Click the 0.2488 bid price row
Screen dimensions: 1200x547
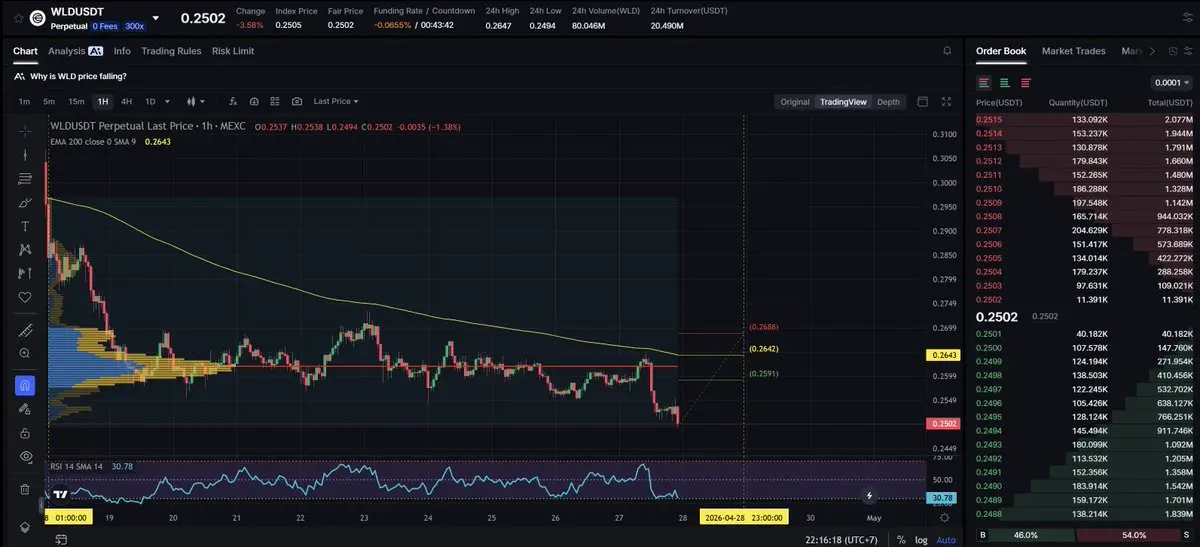[x=1084, y=512]
